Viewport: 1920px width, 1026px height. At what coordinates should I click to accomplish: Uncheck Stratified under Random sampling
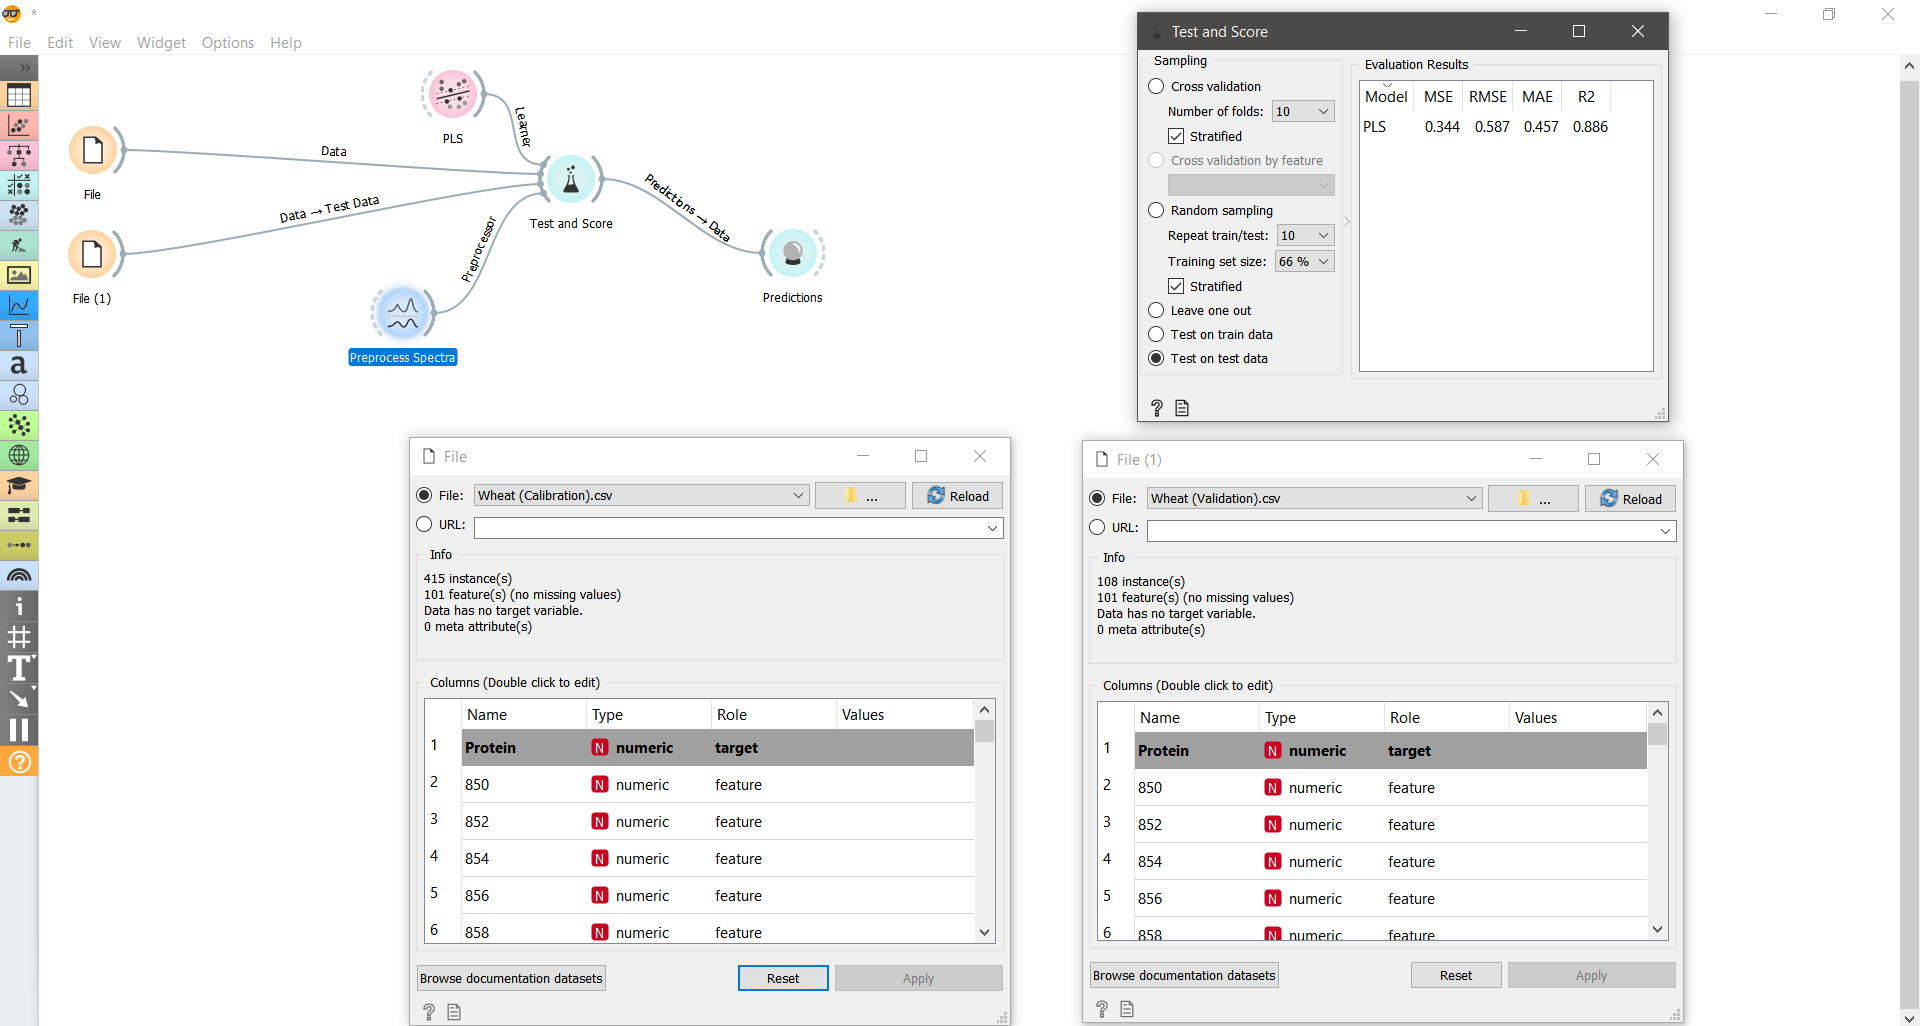(1176, 286)
